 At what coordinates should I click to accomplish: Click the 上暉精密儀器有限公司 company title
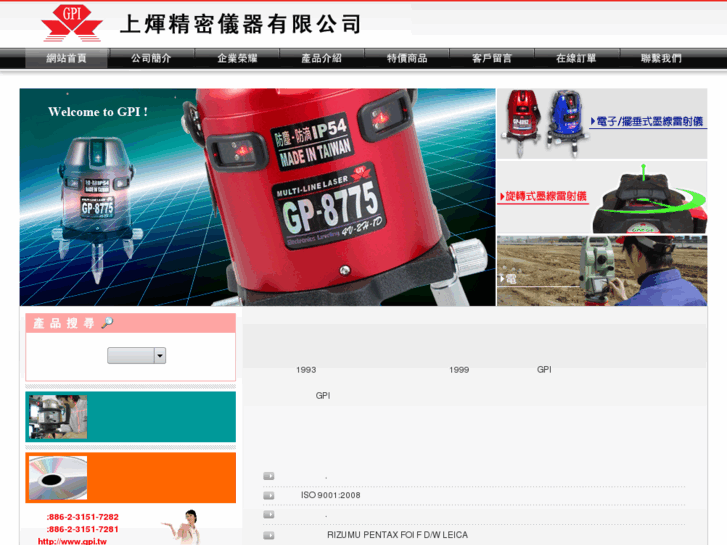click(240, 24)
